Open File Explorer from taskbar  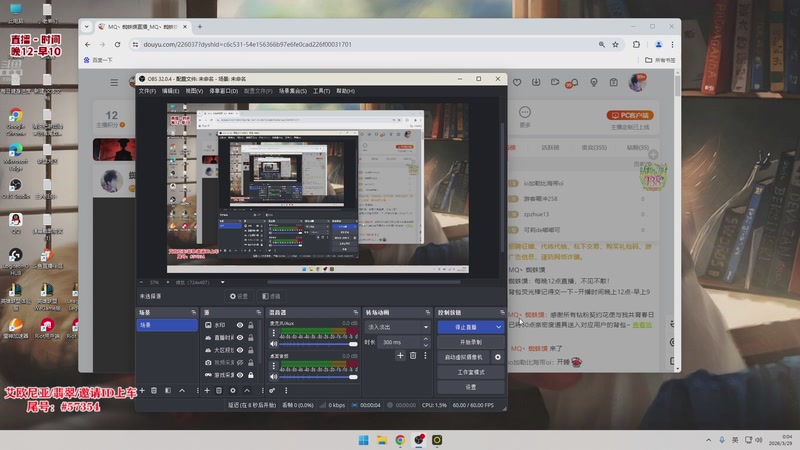382,440
